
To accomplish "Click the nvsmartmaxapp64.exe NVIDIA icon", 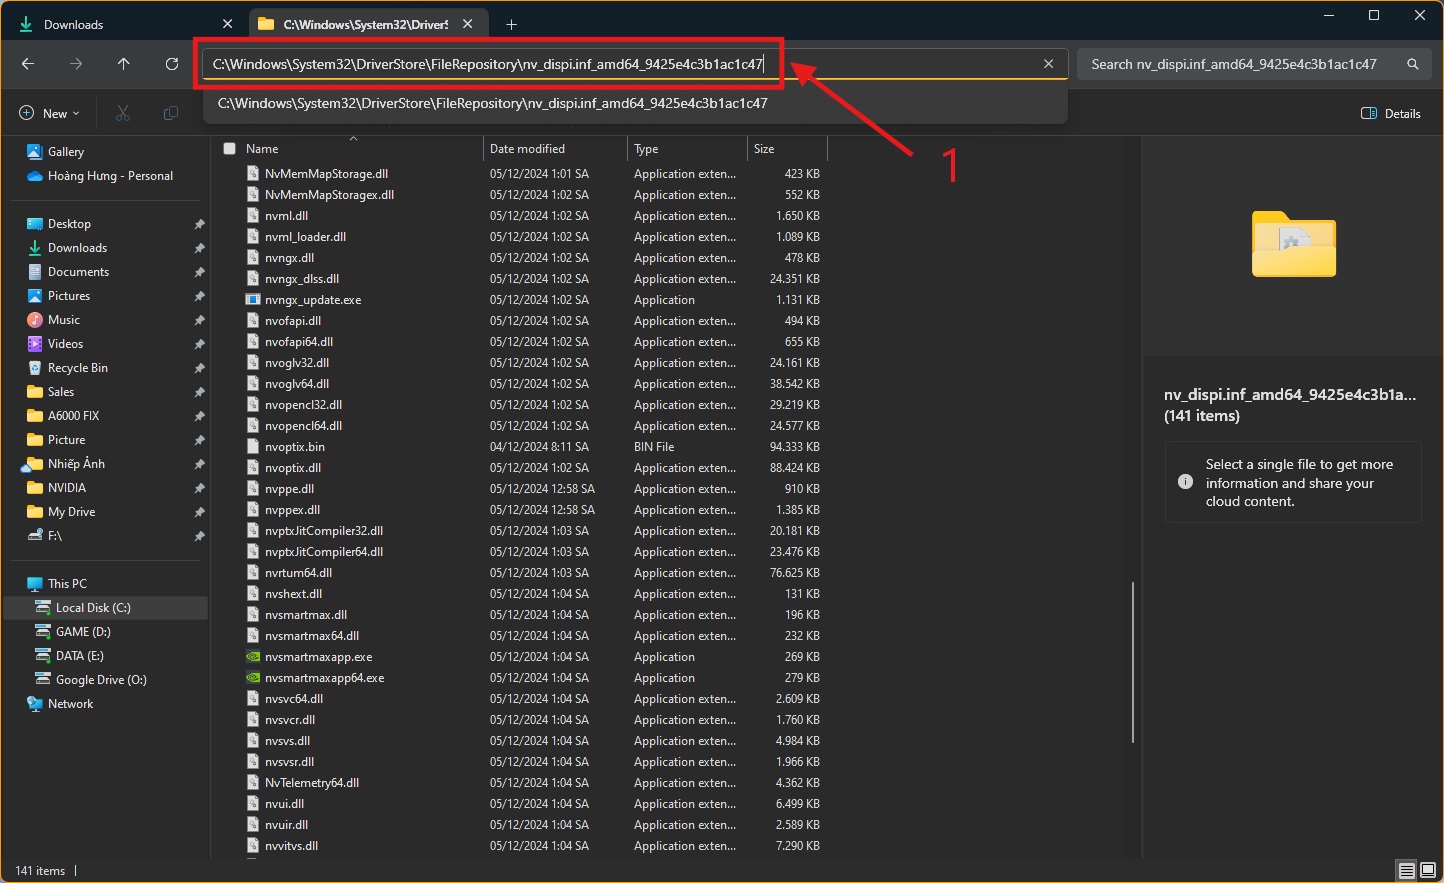I will pos(253,678).
